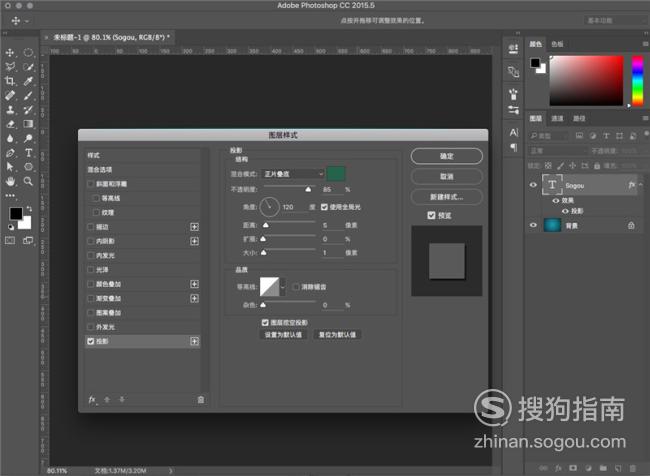Select the Shape tool
The image size is (650, 476).
pos(28,167)
